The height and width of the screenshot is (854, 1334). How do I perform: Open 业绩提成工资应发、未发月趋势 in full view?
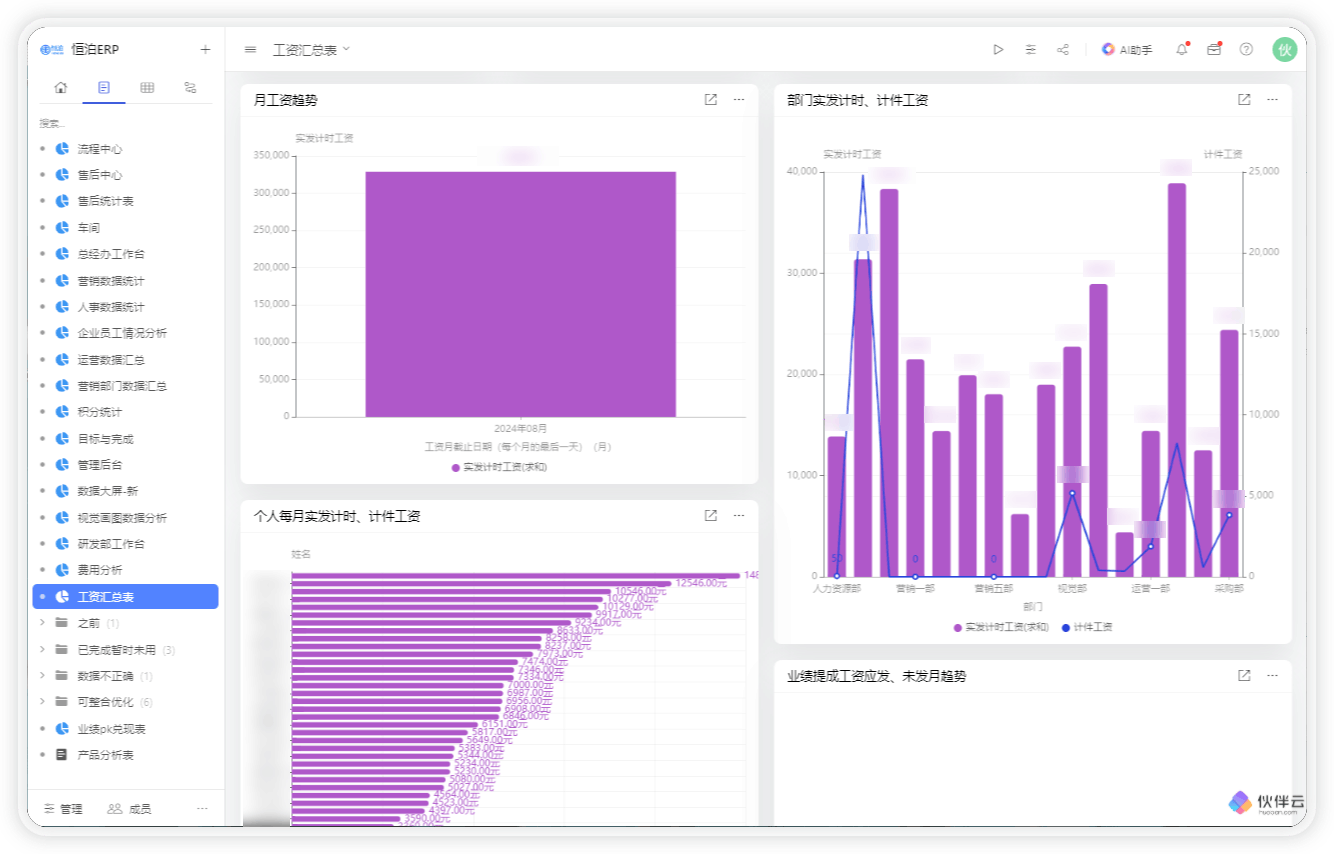coord(1244,676)
